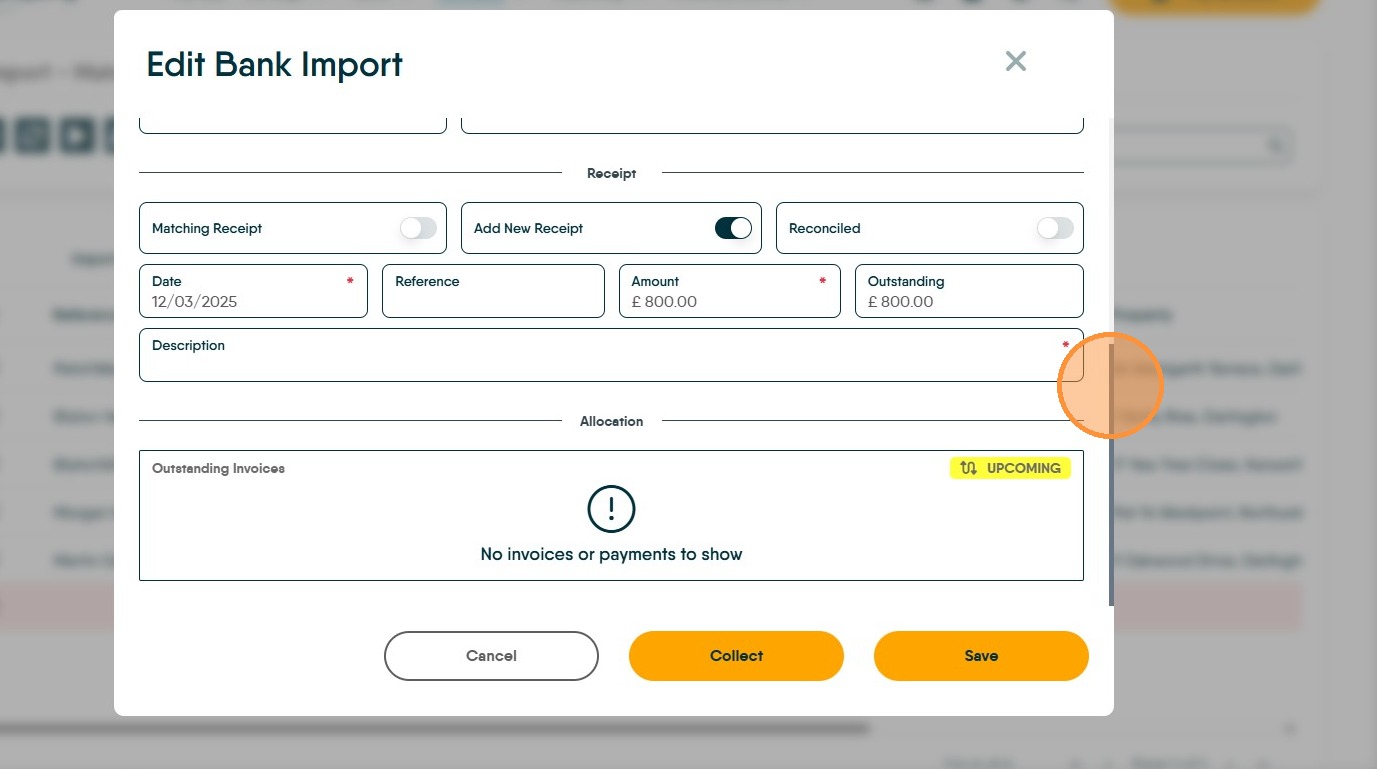Close the Edit Bank Import dialog

tap(1015, 62)
